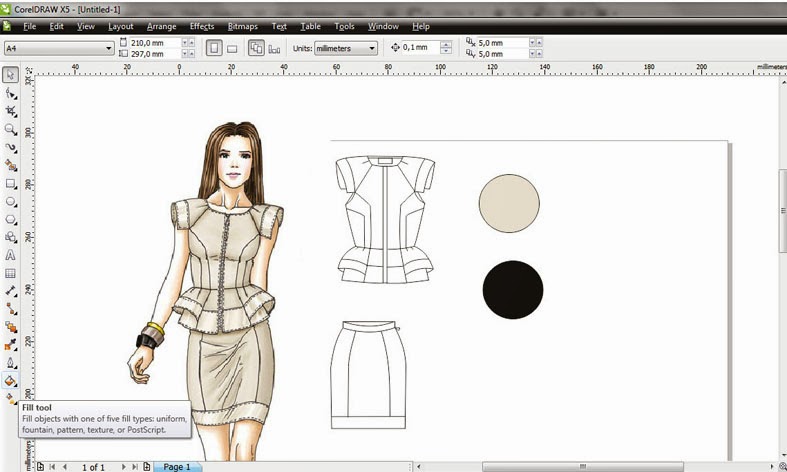Select the Shape tool
Screen dimensions: 787x472
point(10,93)
